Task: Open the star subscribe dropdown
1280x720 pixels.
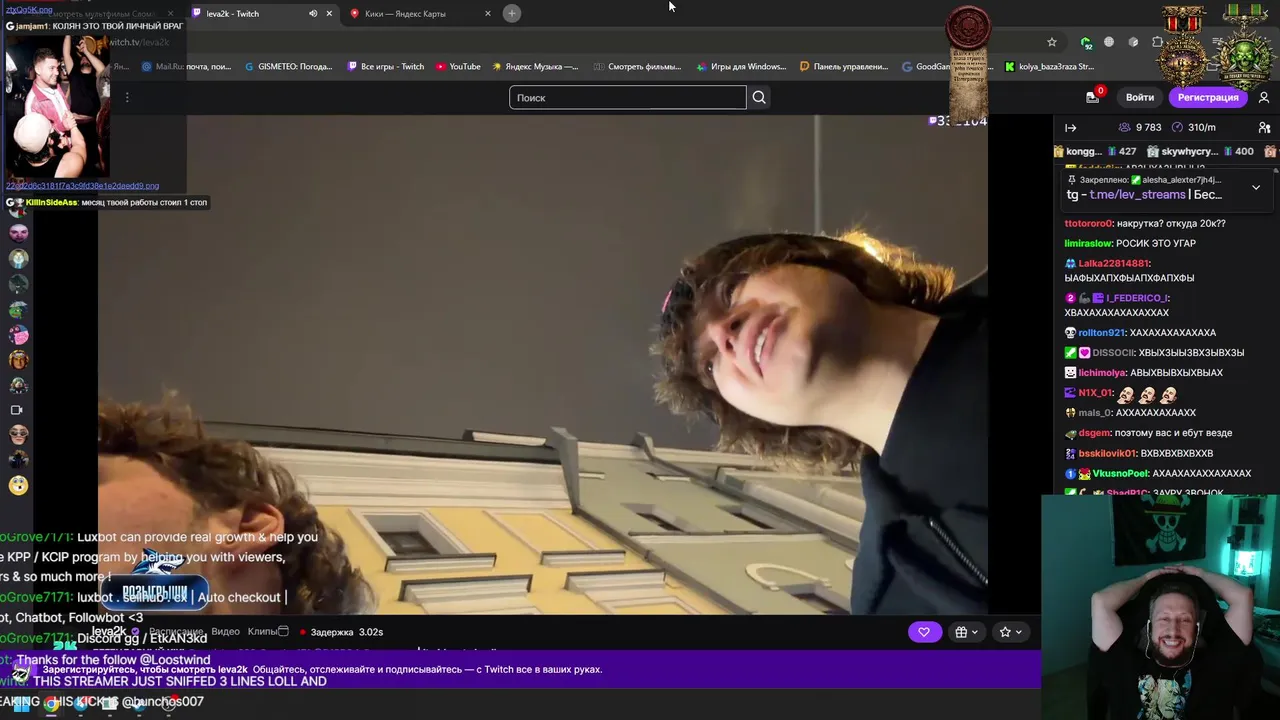Action: [1011, 632]
